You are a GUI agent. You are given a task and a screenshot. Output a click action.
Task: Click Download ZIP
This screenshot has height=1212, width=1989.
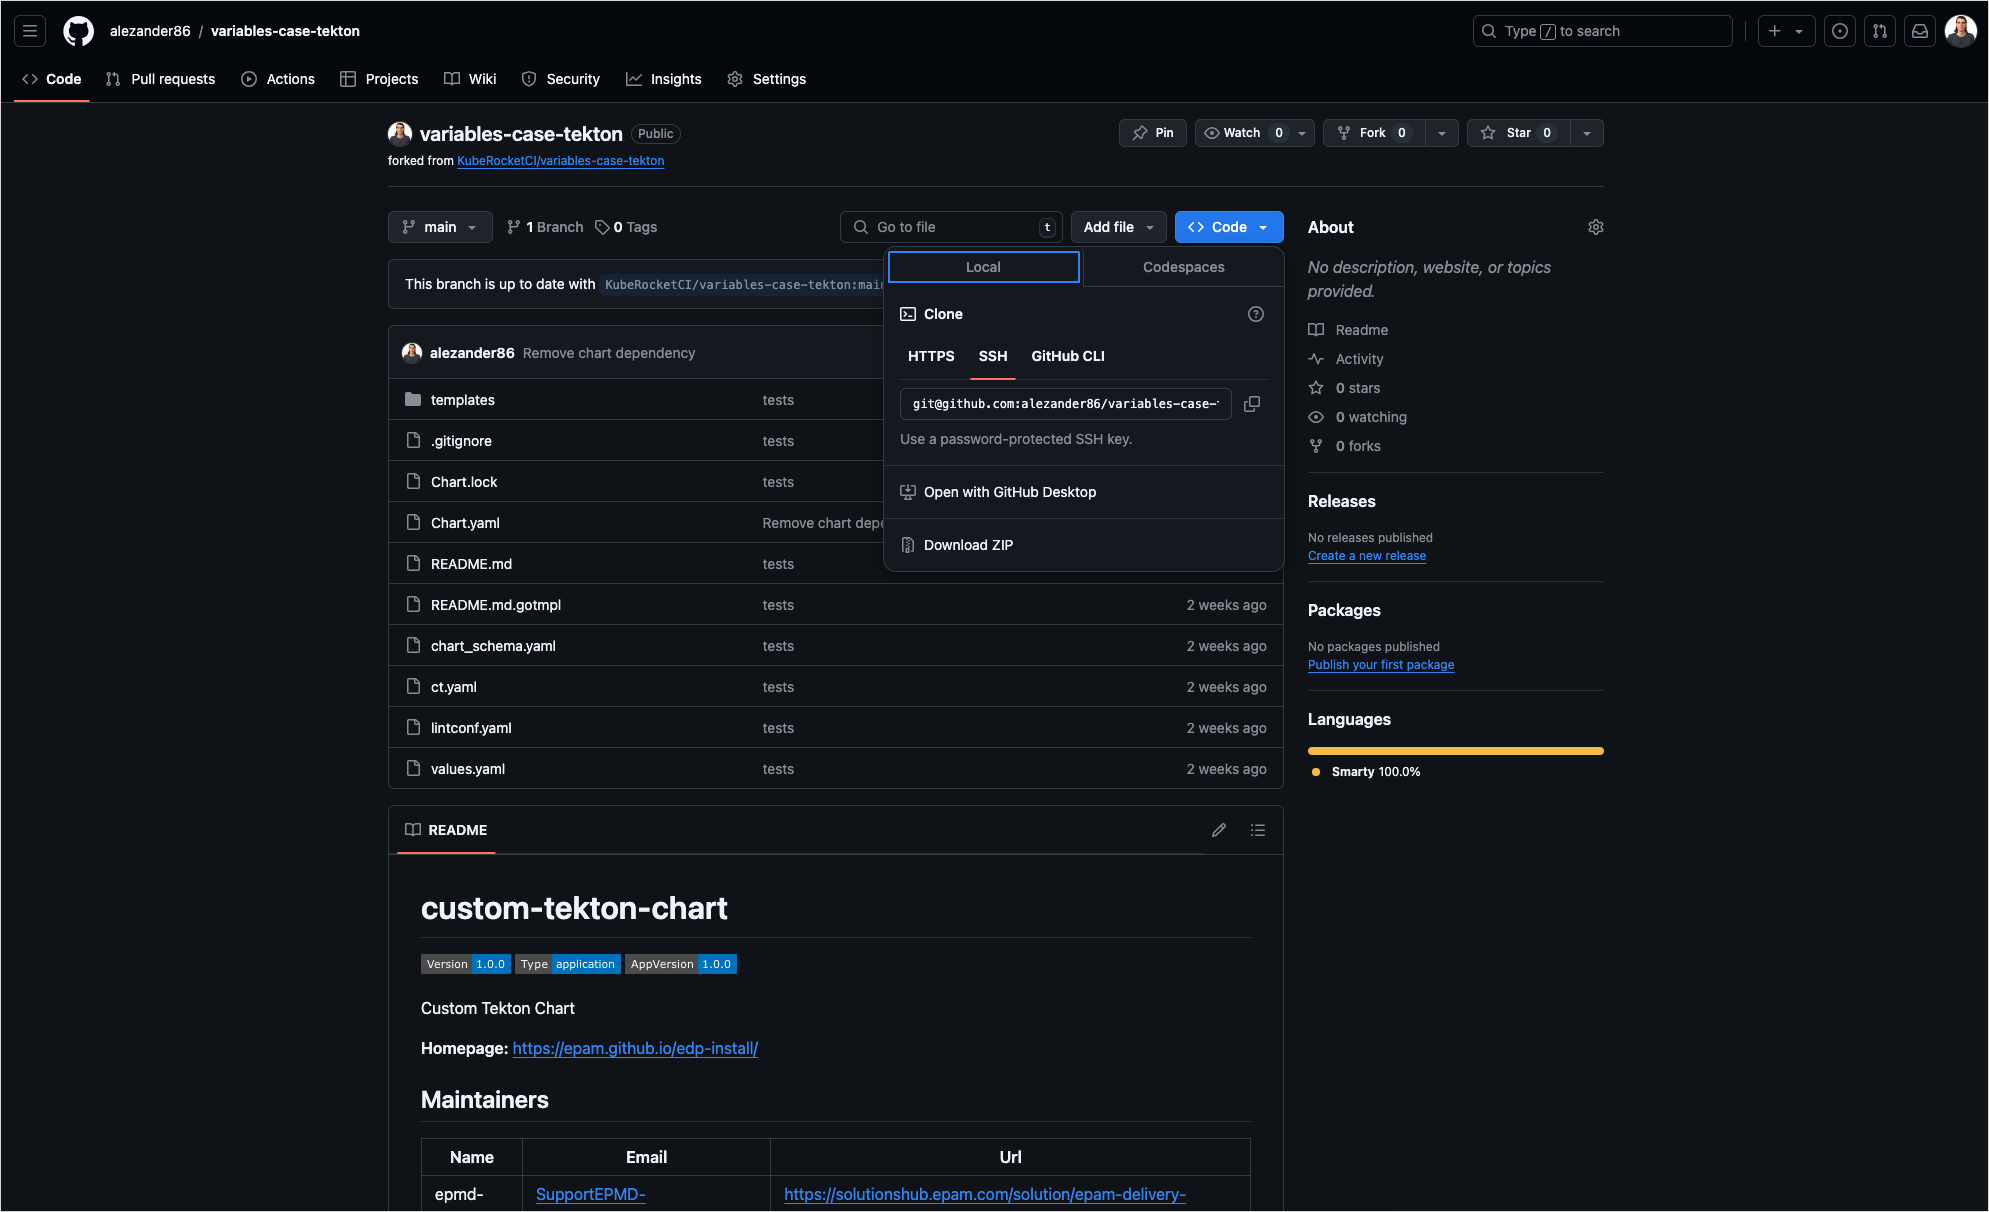click(x=968, y=545)
